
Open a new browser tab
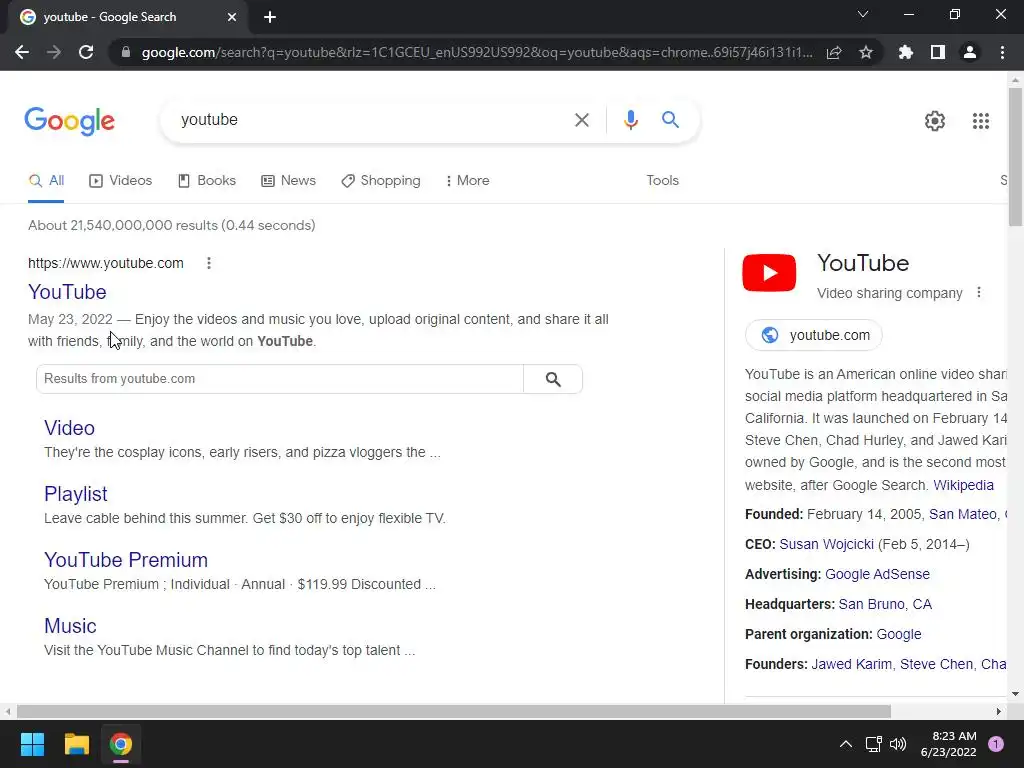pyautogui.click(x=270, y=17)
